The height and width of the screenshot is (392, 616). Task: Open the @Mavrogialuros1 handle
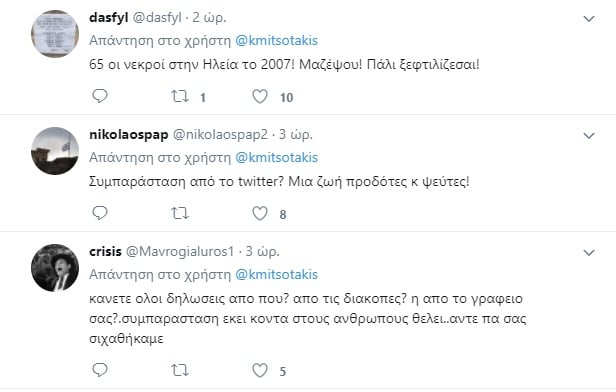pyautogui.click(x=180, y=251)
